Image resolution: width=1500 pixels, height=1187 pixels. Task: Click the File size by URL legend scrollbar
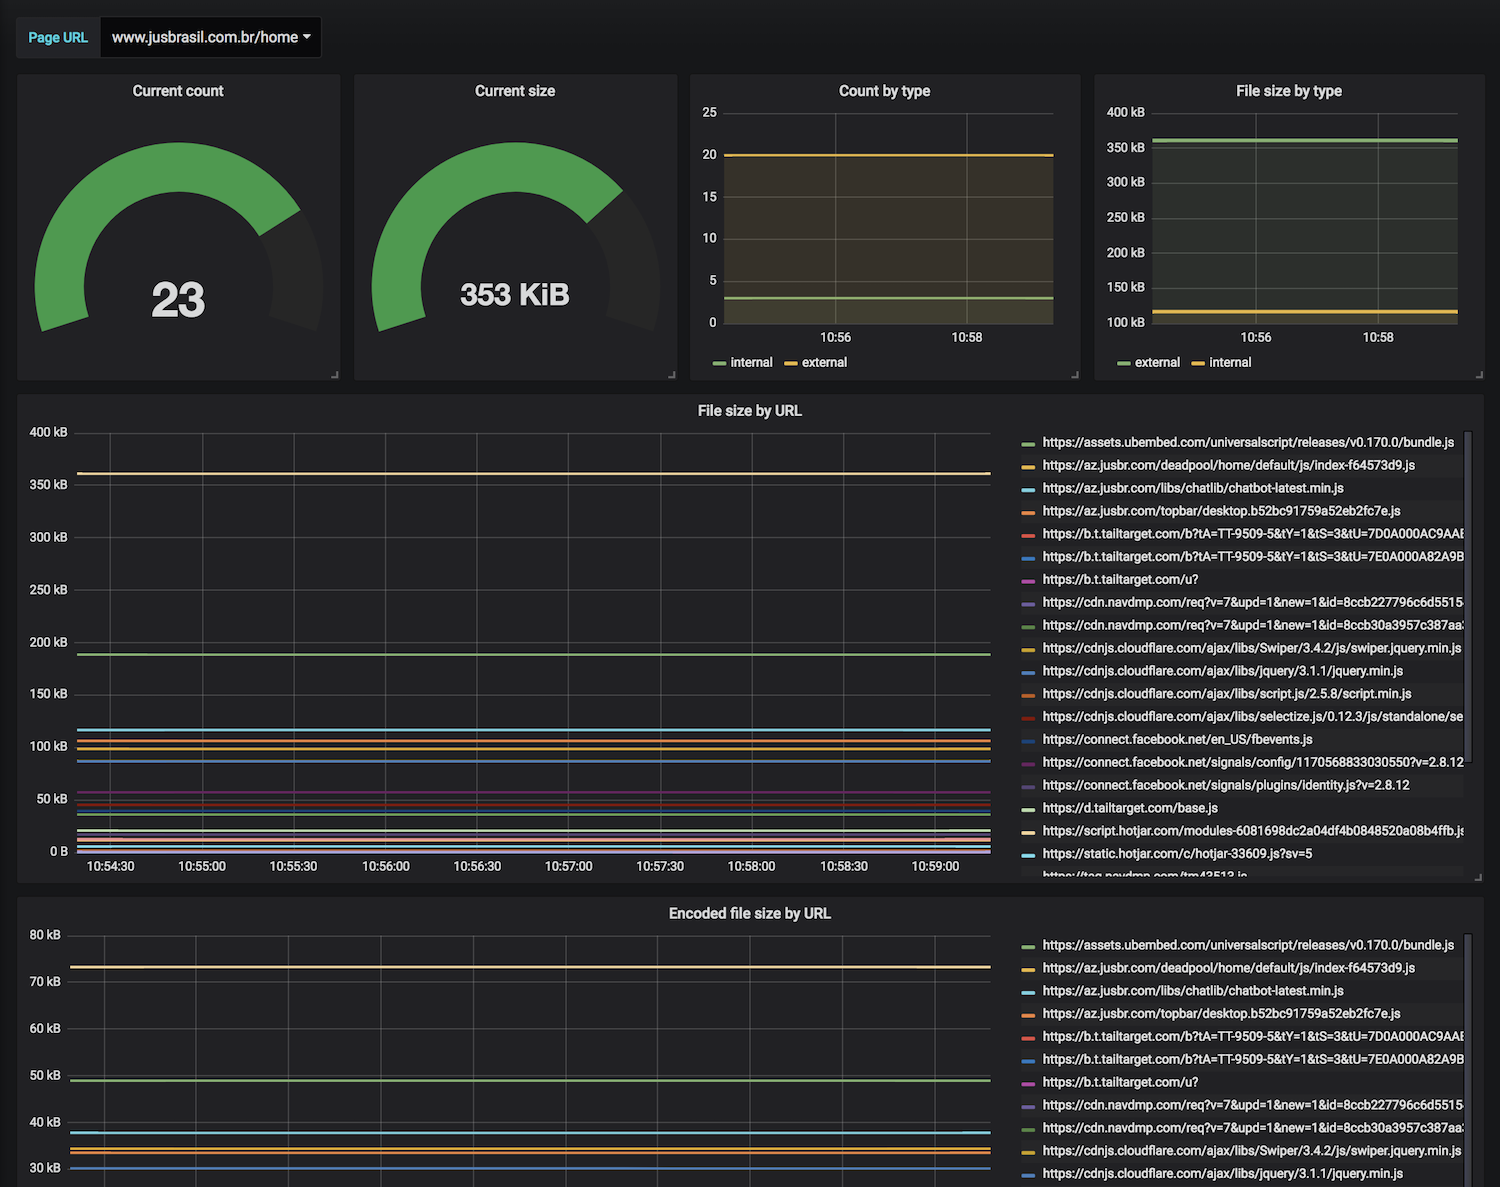click(x=1468, y=598)
